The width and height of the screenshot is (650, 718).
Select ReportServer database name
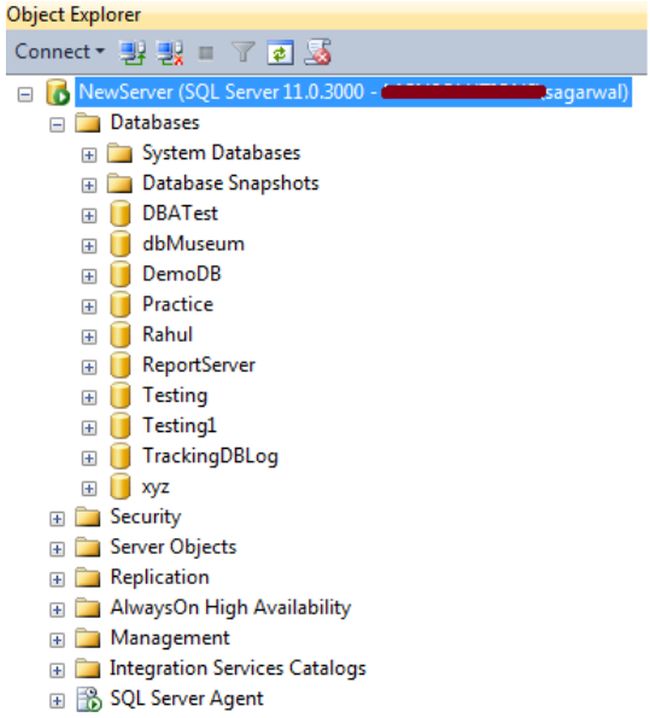199,365
